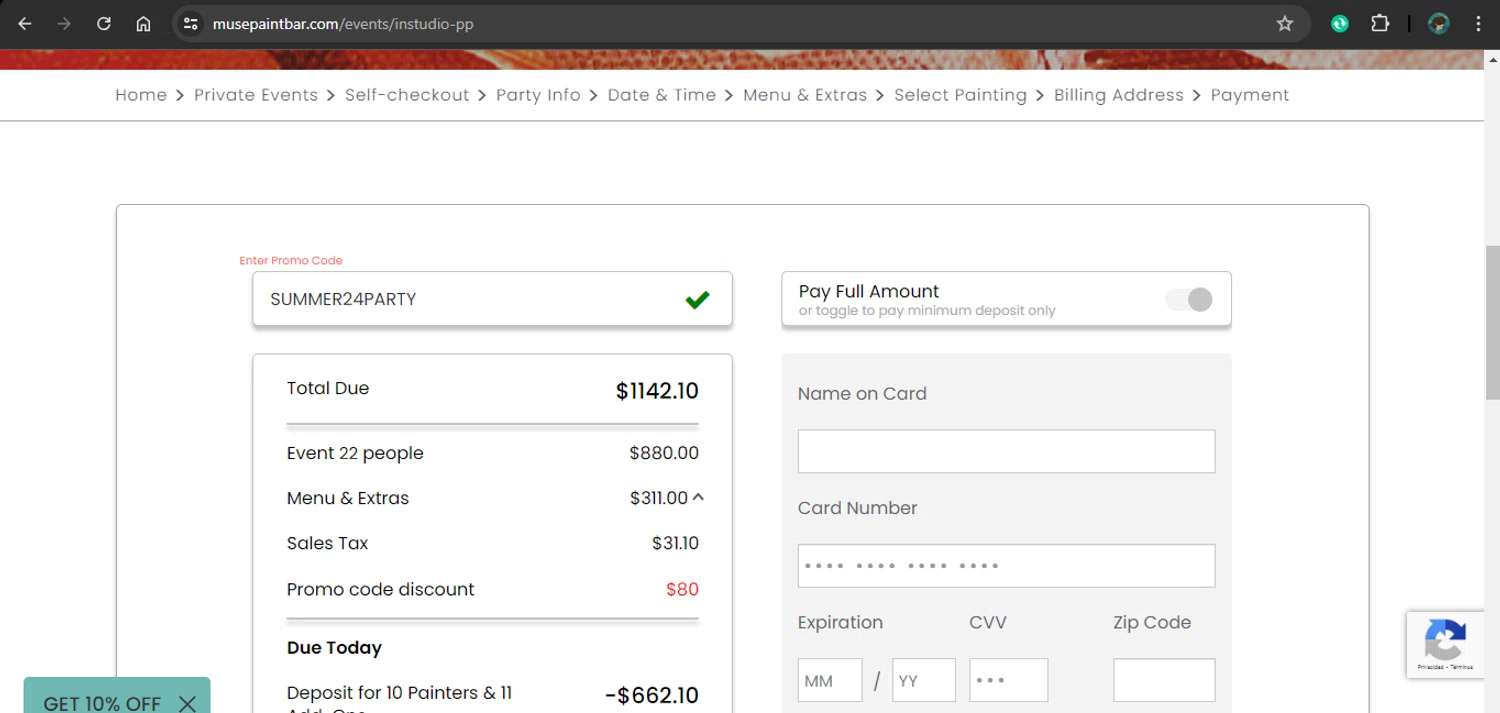Go to Home breadcrumb
The height and width of the screenshot is (713, 1500).
point(141,95)
